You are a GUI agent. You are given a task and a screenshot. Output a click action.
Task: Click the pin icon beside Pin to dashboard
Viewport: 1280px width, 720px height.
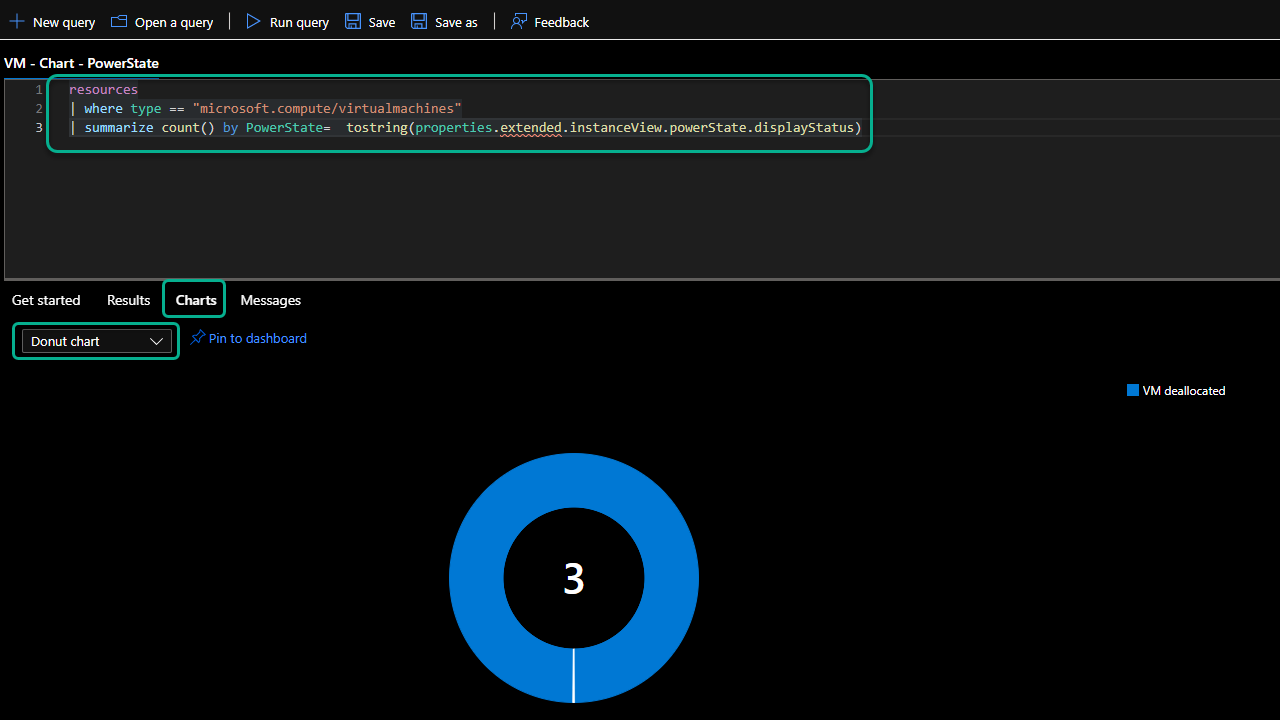tap(198, 338)
